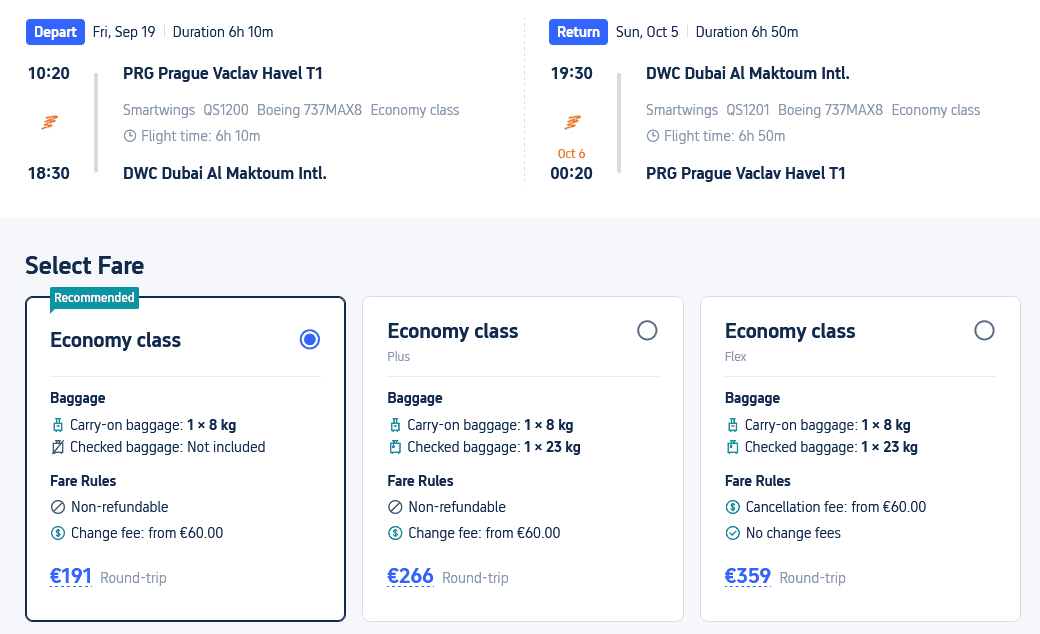This screenshot has height=634, width=1040.
Task: Click the Smartwings logo on departure flight
Action: click(49, 122)
